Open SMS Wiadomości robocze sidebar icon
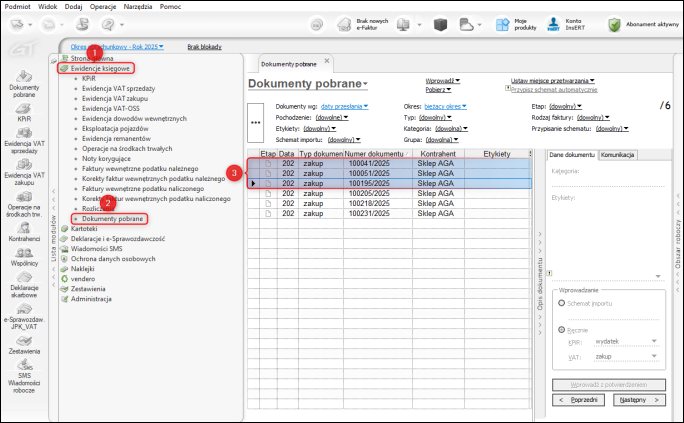 point(24,376)
